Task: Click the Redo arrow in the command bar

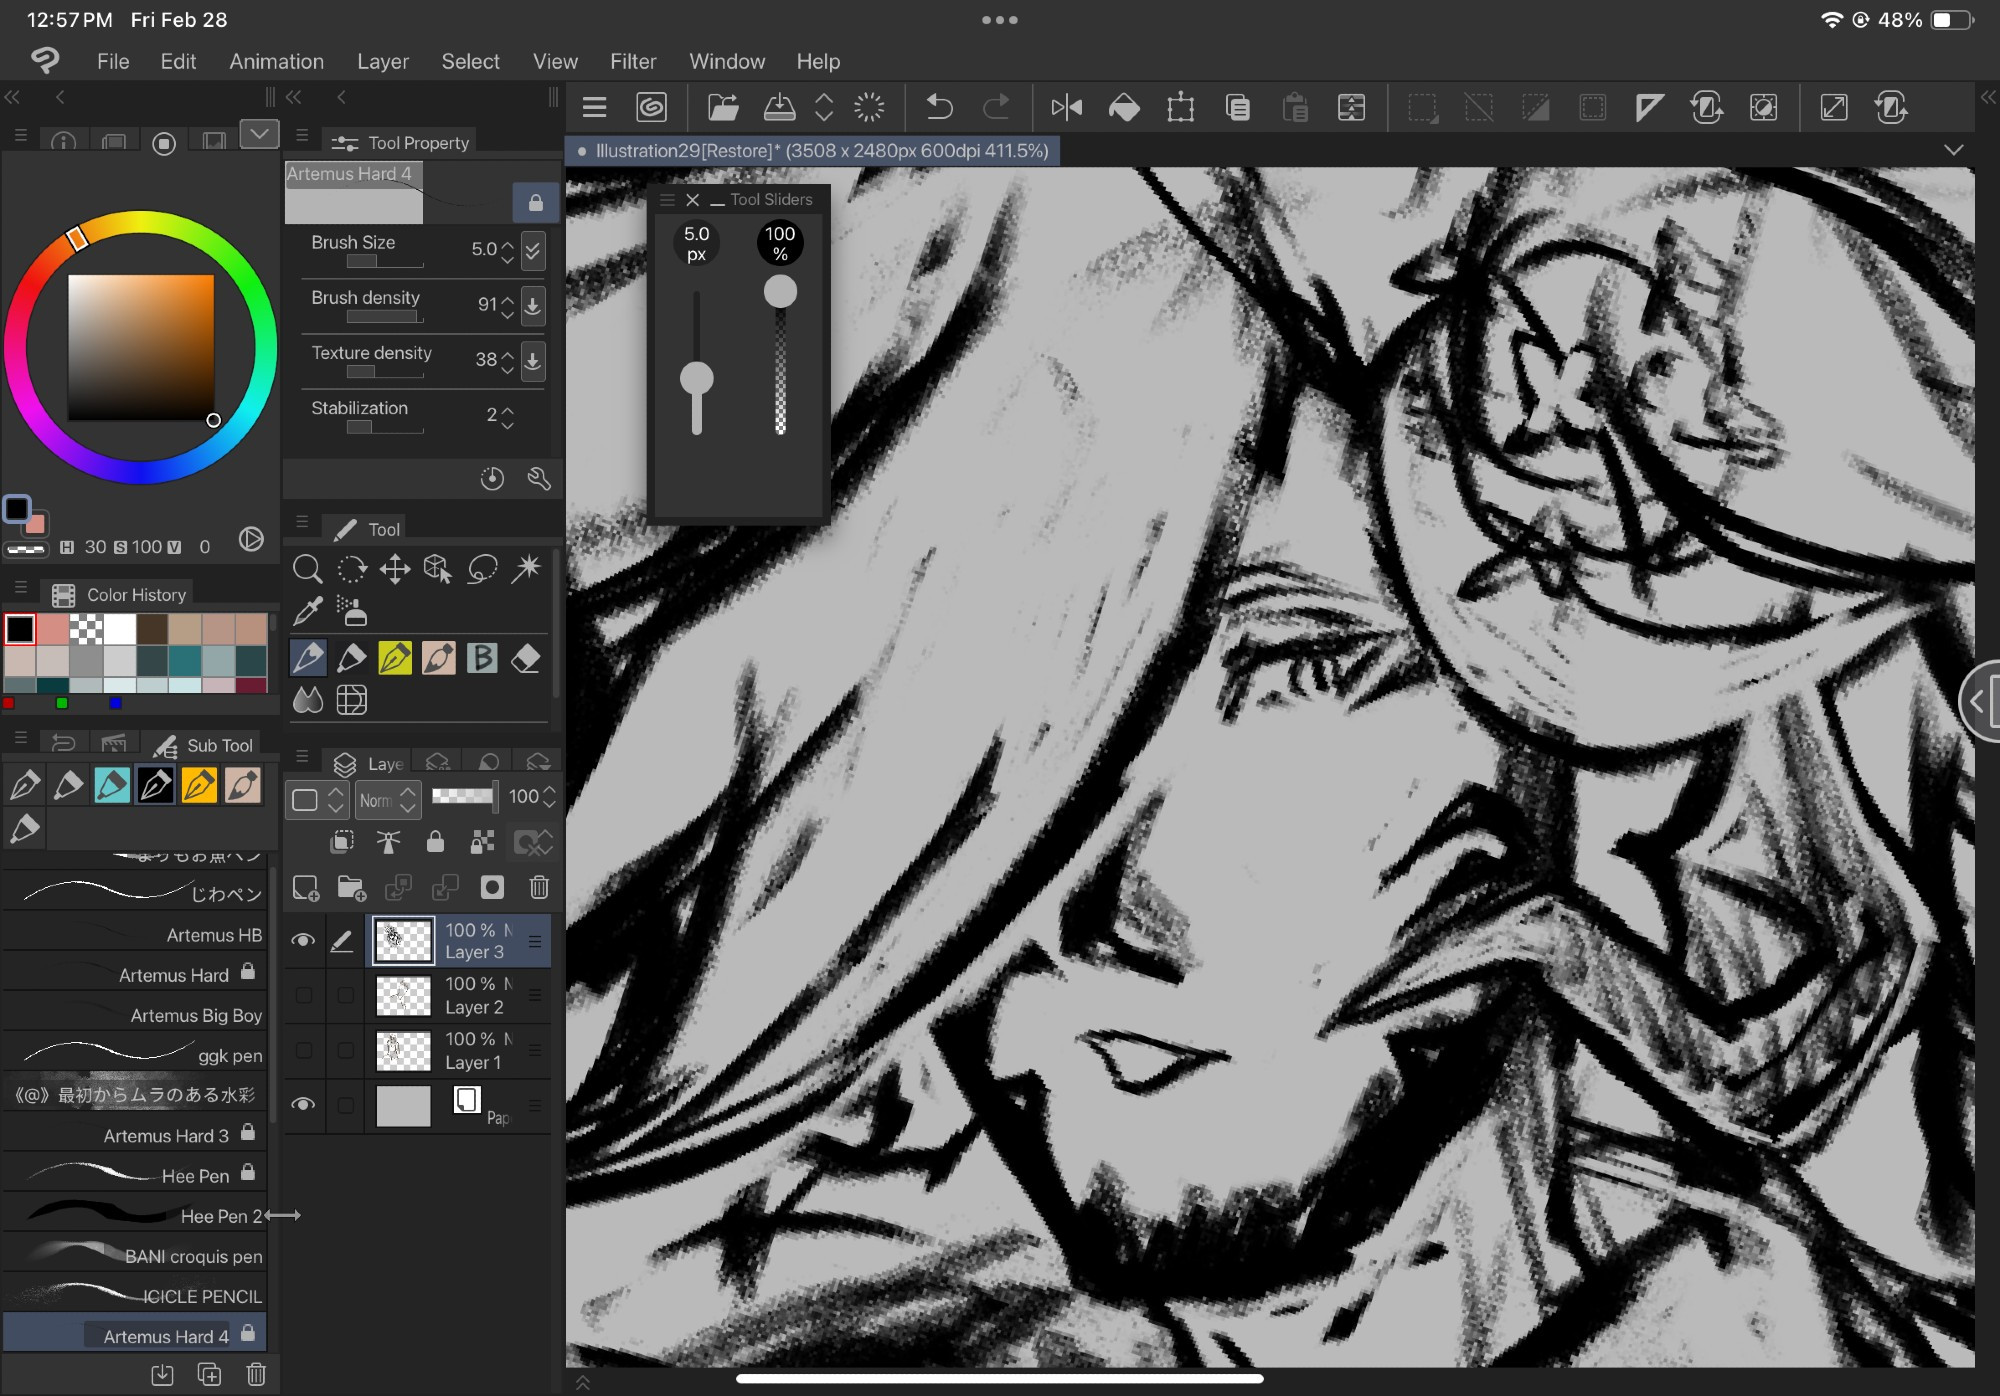Action: 996,107
